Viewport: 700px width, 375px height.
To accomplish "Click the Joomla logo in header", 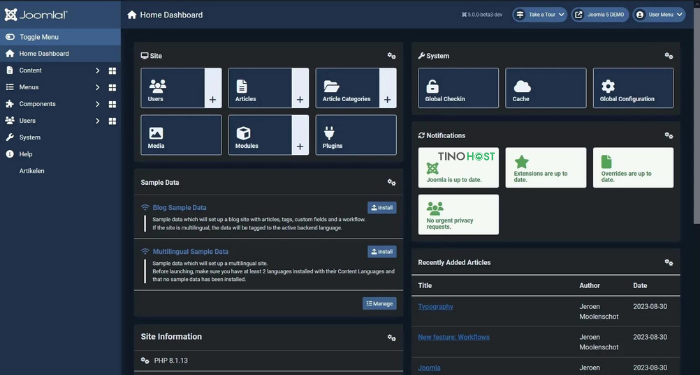I will (x=36, y=15).
